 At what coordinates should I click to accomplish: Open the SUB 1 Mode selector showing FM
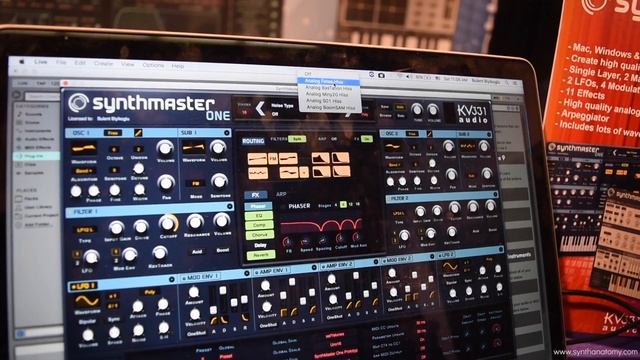click(x=195, y=183)
